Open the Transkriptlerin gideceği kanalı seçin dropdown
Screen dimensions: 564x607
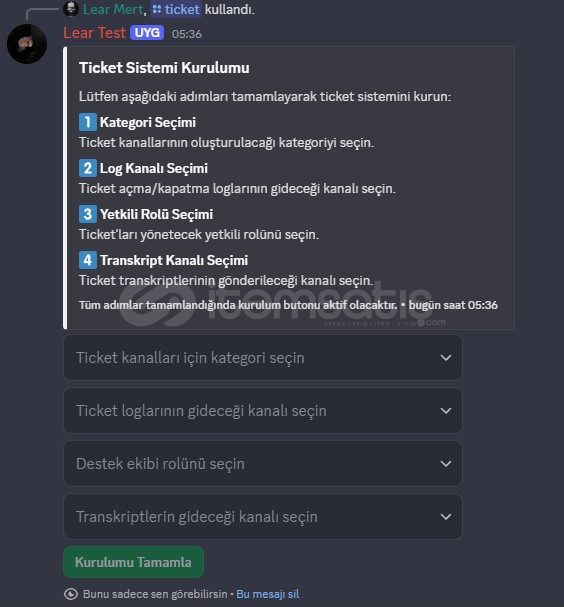(263, 517)
